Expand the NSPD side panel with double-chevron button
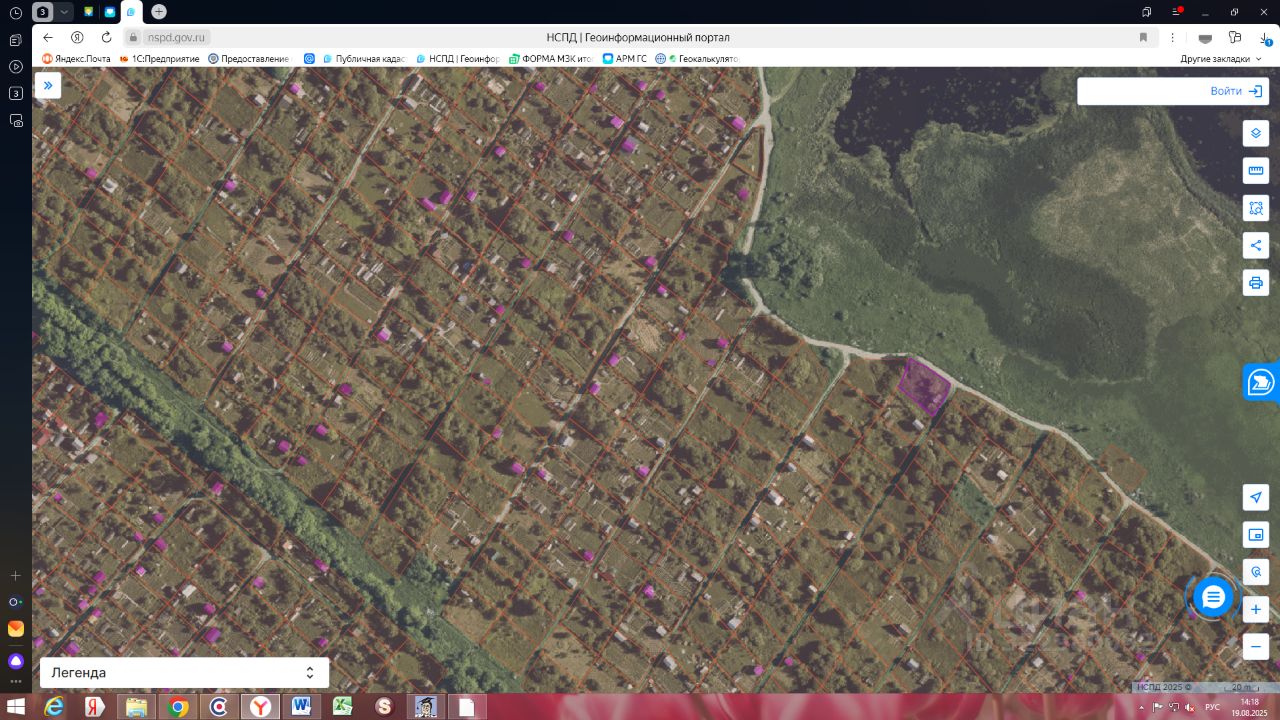1280x720 pixels. tap(48, 85)
